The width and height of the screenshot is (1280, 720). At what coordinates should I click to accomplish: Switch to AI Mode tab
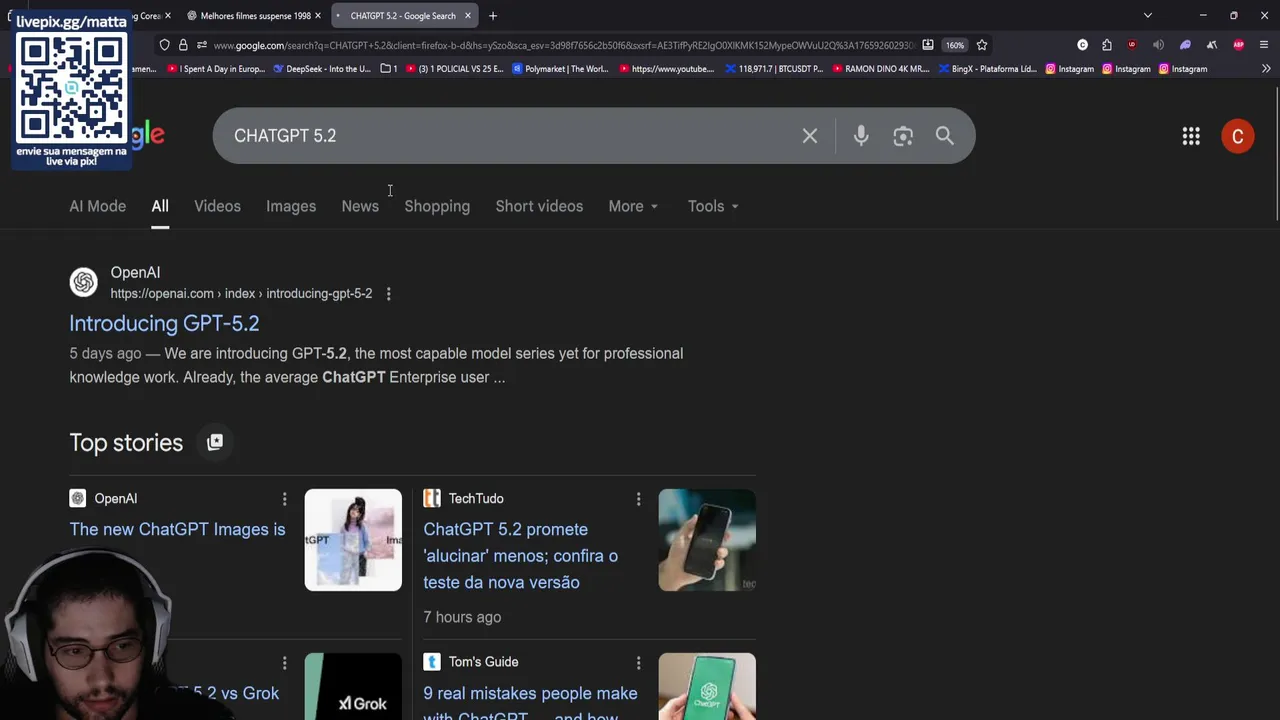pos(98,206)
